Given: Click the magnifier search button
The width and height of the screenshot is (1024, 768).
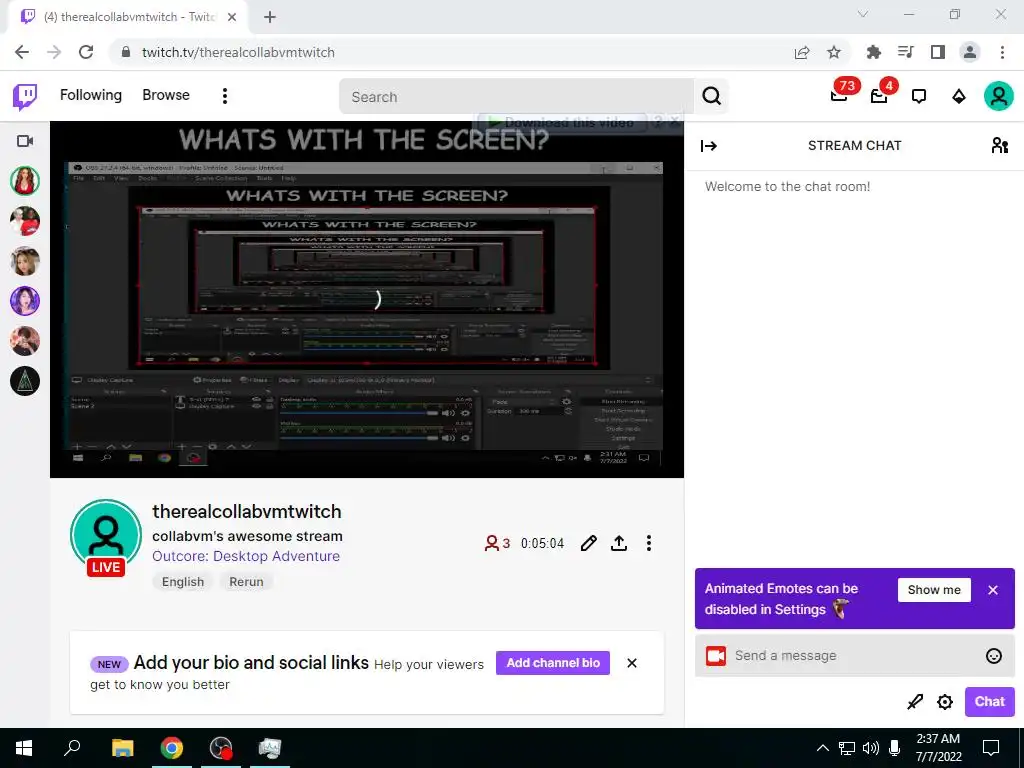Looking at the screenshot, I should coord(712,97).
